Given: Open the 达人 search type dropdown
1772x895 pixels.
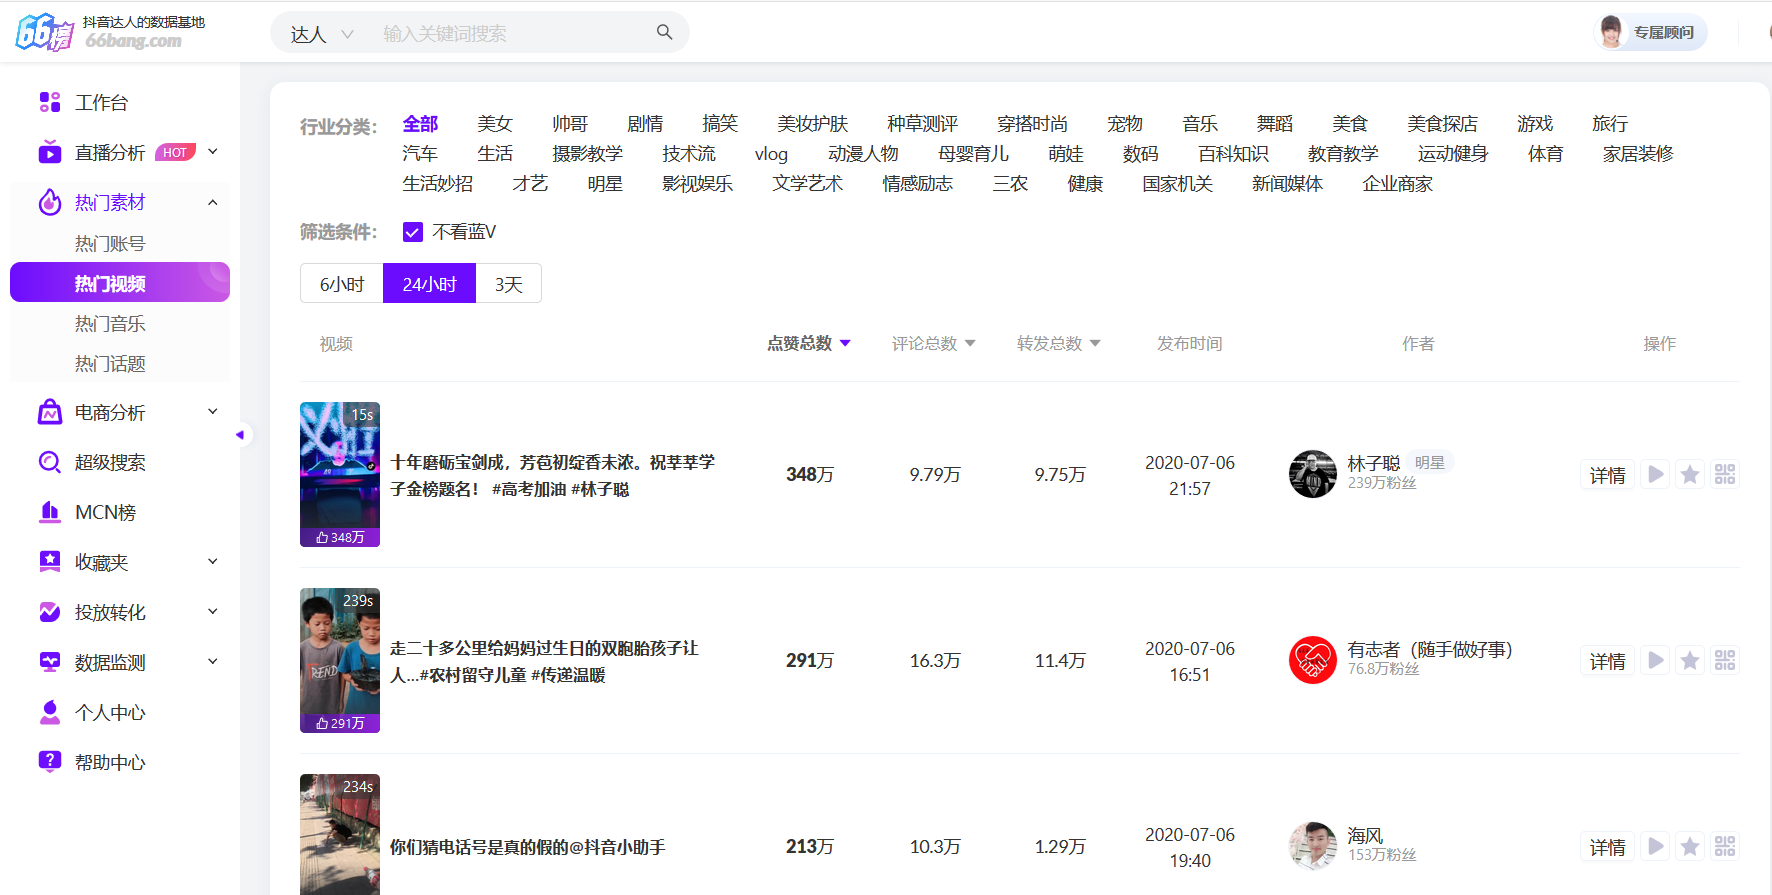Looking at the screenshot, I should click(x=322, y=34).
